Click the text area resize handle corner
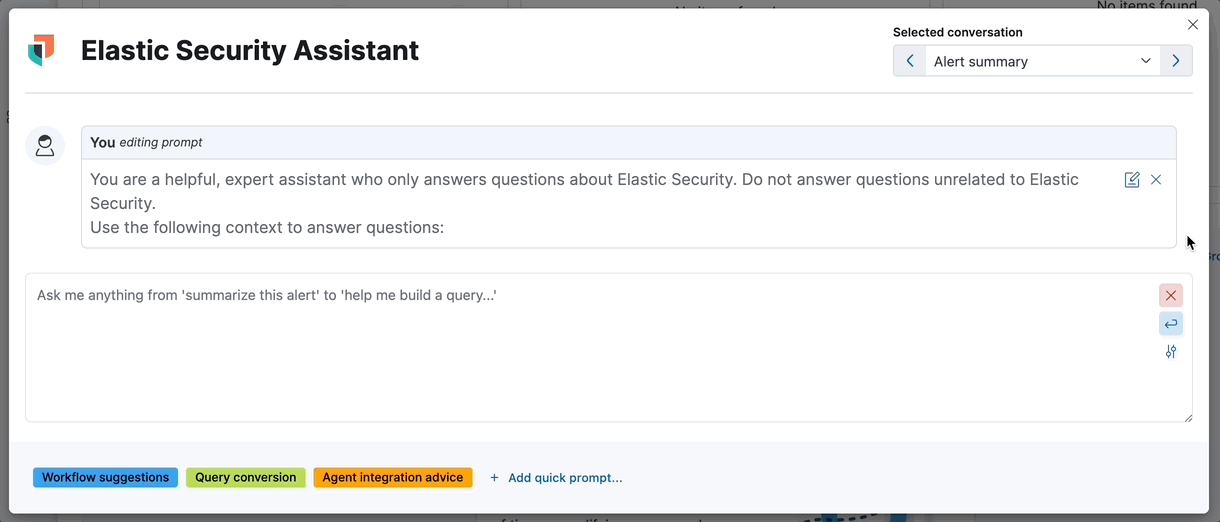Image resolution: width=1220 pixels, height=522 pixels. pyautogui.click(x=1188, y=418)
